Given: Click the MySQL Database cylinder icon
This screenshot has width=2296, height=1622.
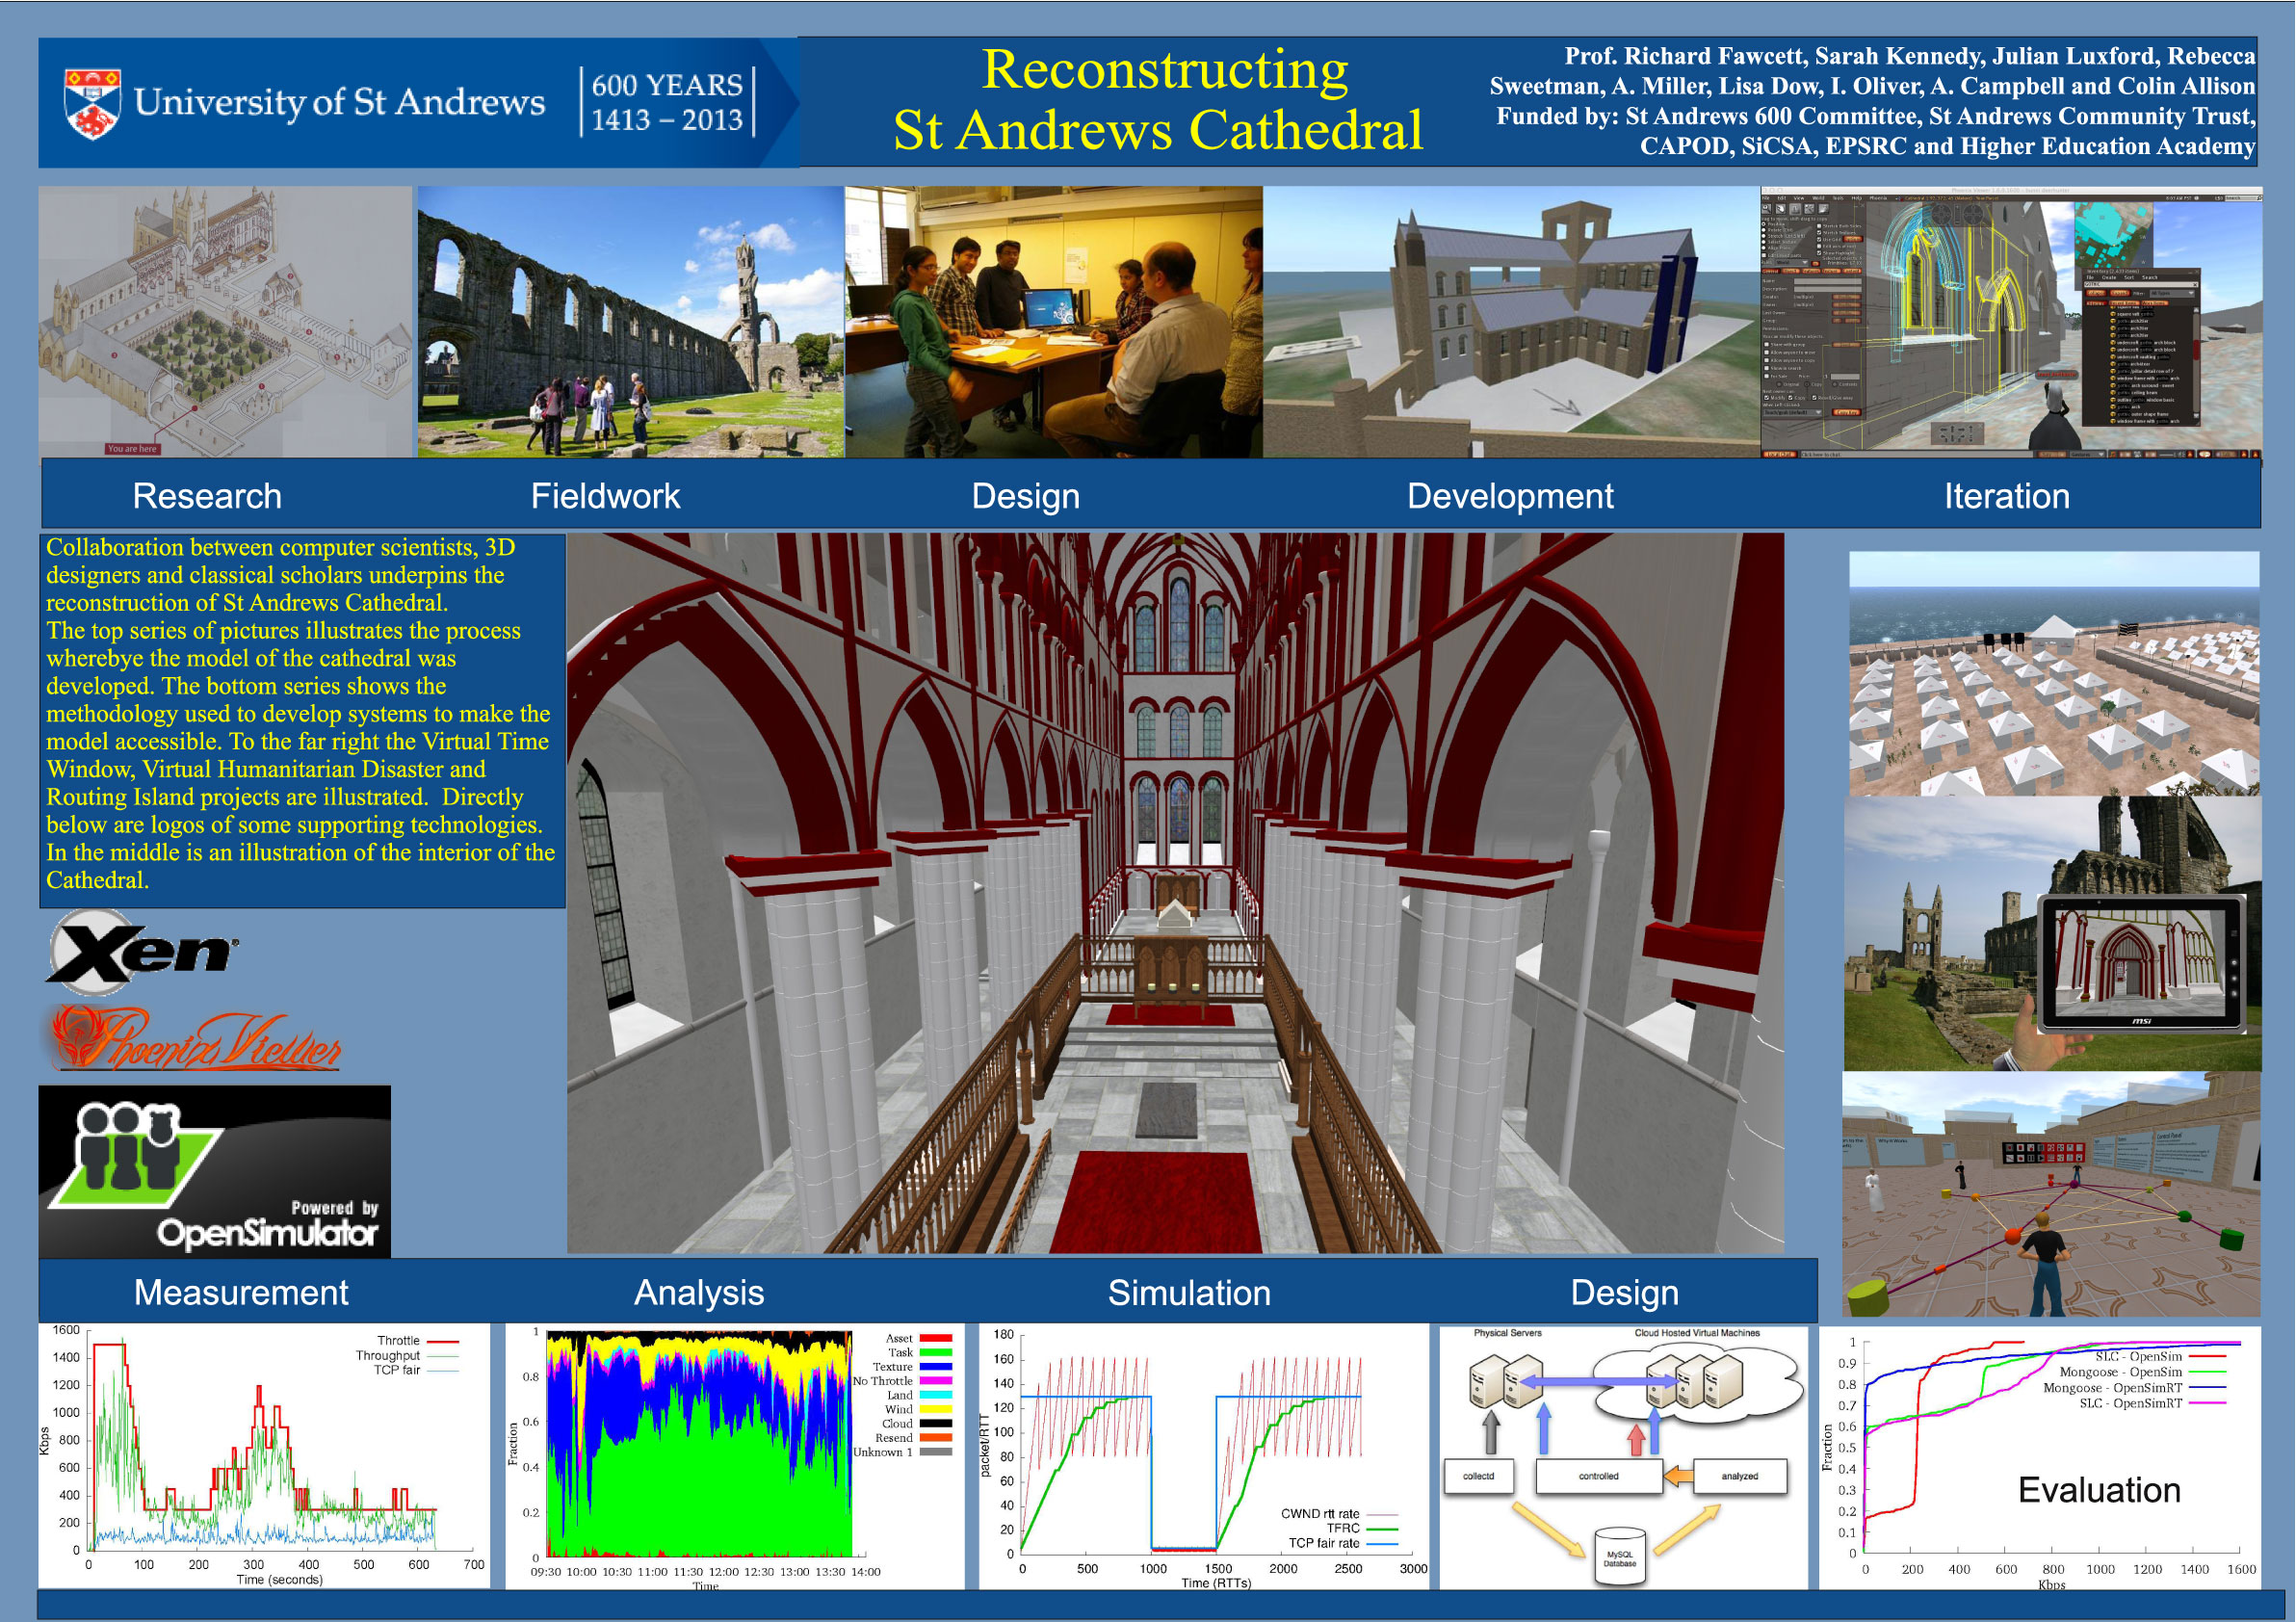Looking at the screenshot, I should [1620, 1556].
